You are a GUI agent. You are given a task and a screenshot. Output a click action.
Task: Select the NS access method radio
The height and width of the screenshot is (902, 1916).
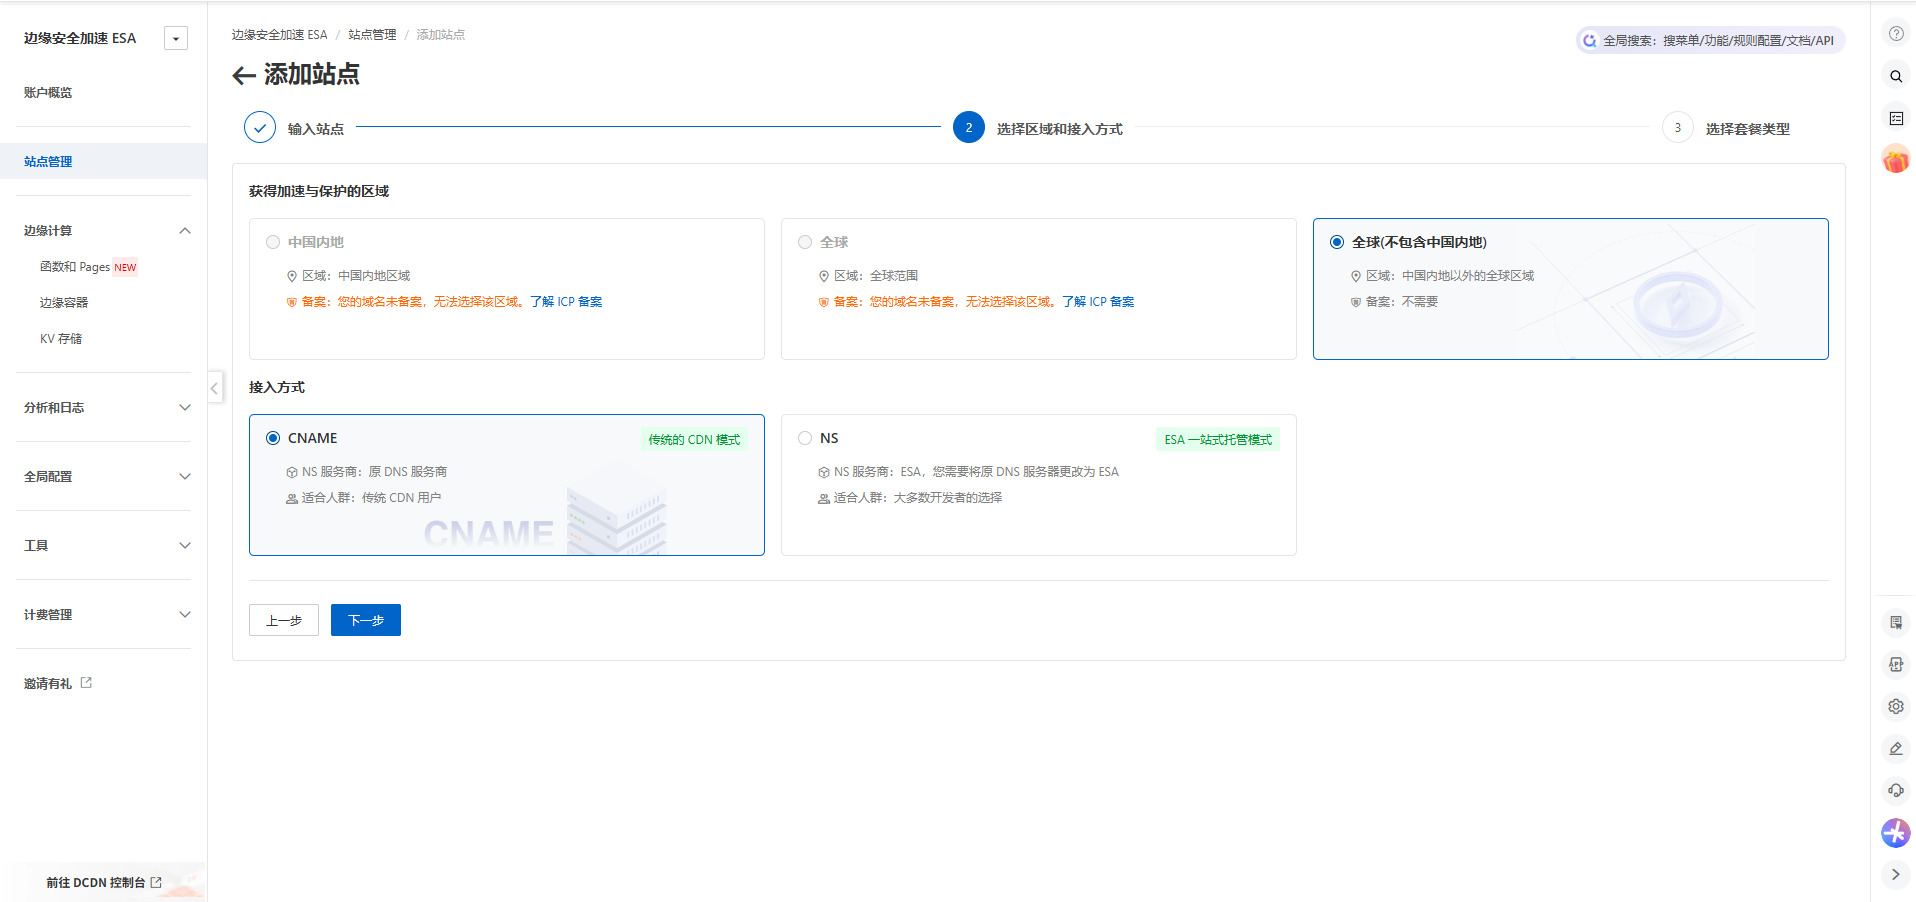coord(805,438)
